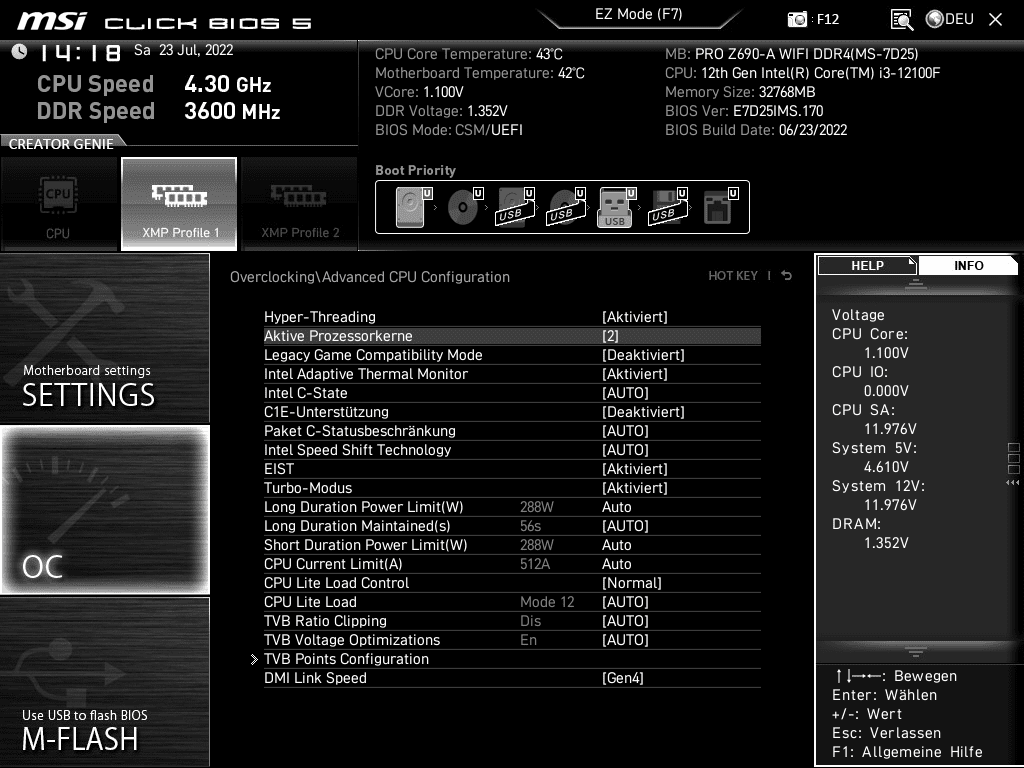Select the optical disc boot device icon

pos(464,207)
